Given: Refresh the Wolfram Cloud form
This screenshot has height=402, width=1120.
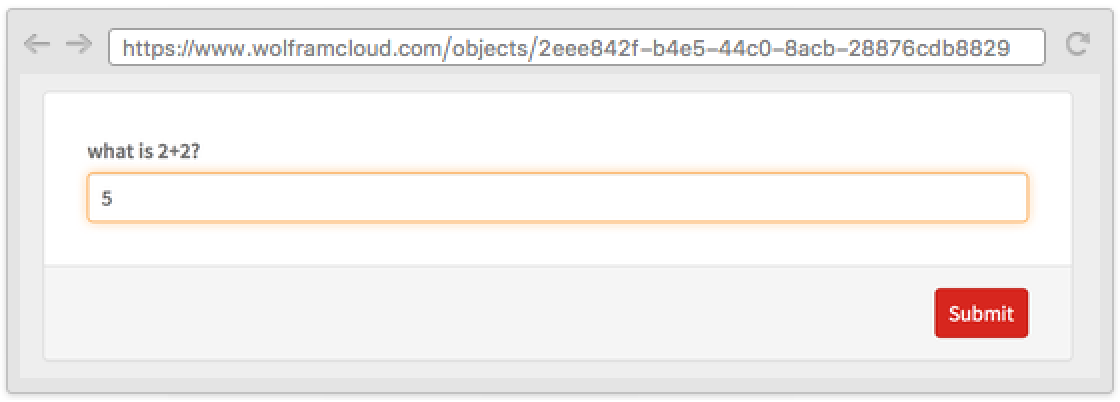Looking at the screenshot, I should click(x=1077, y=44).
